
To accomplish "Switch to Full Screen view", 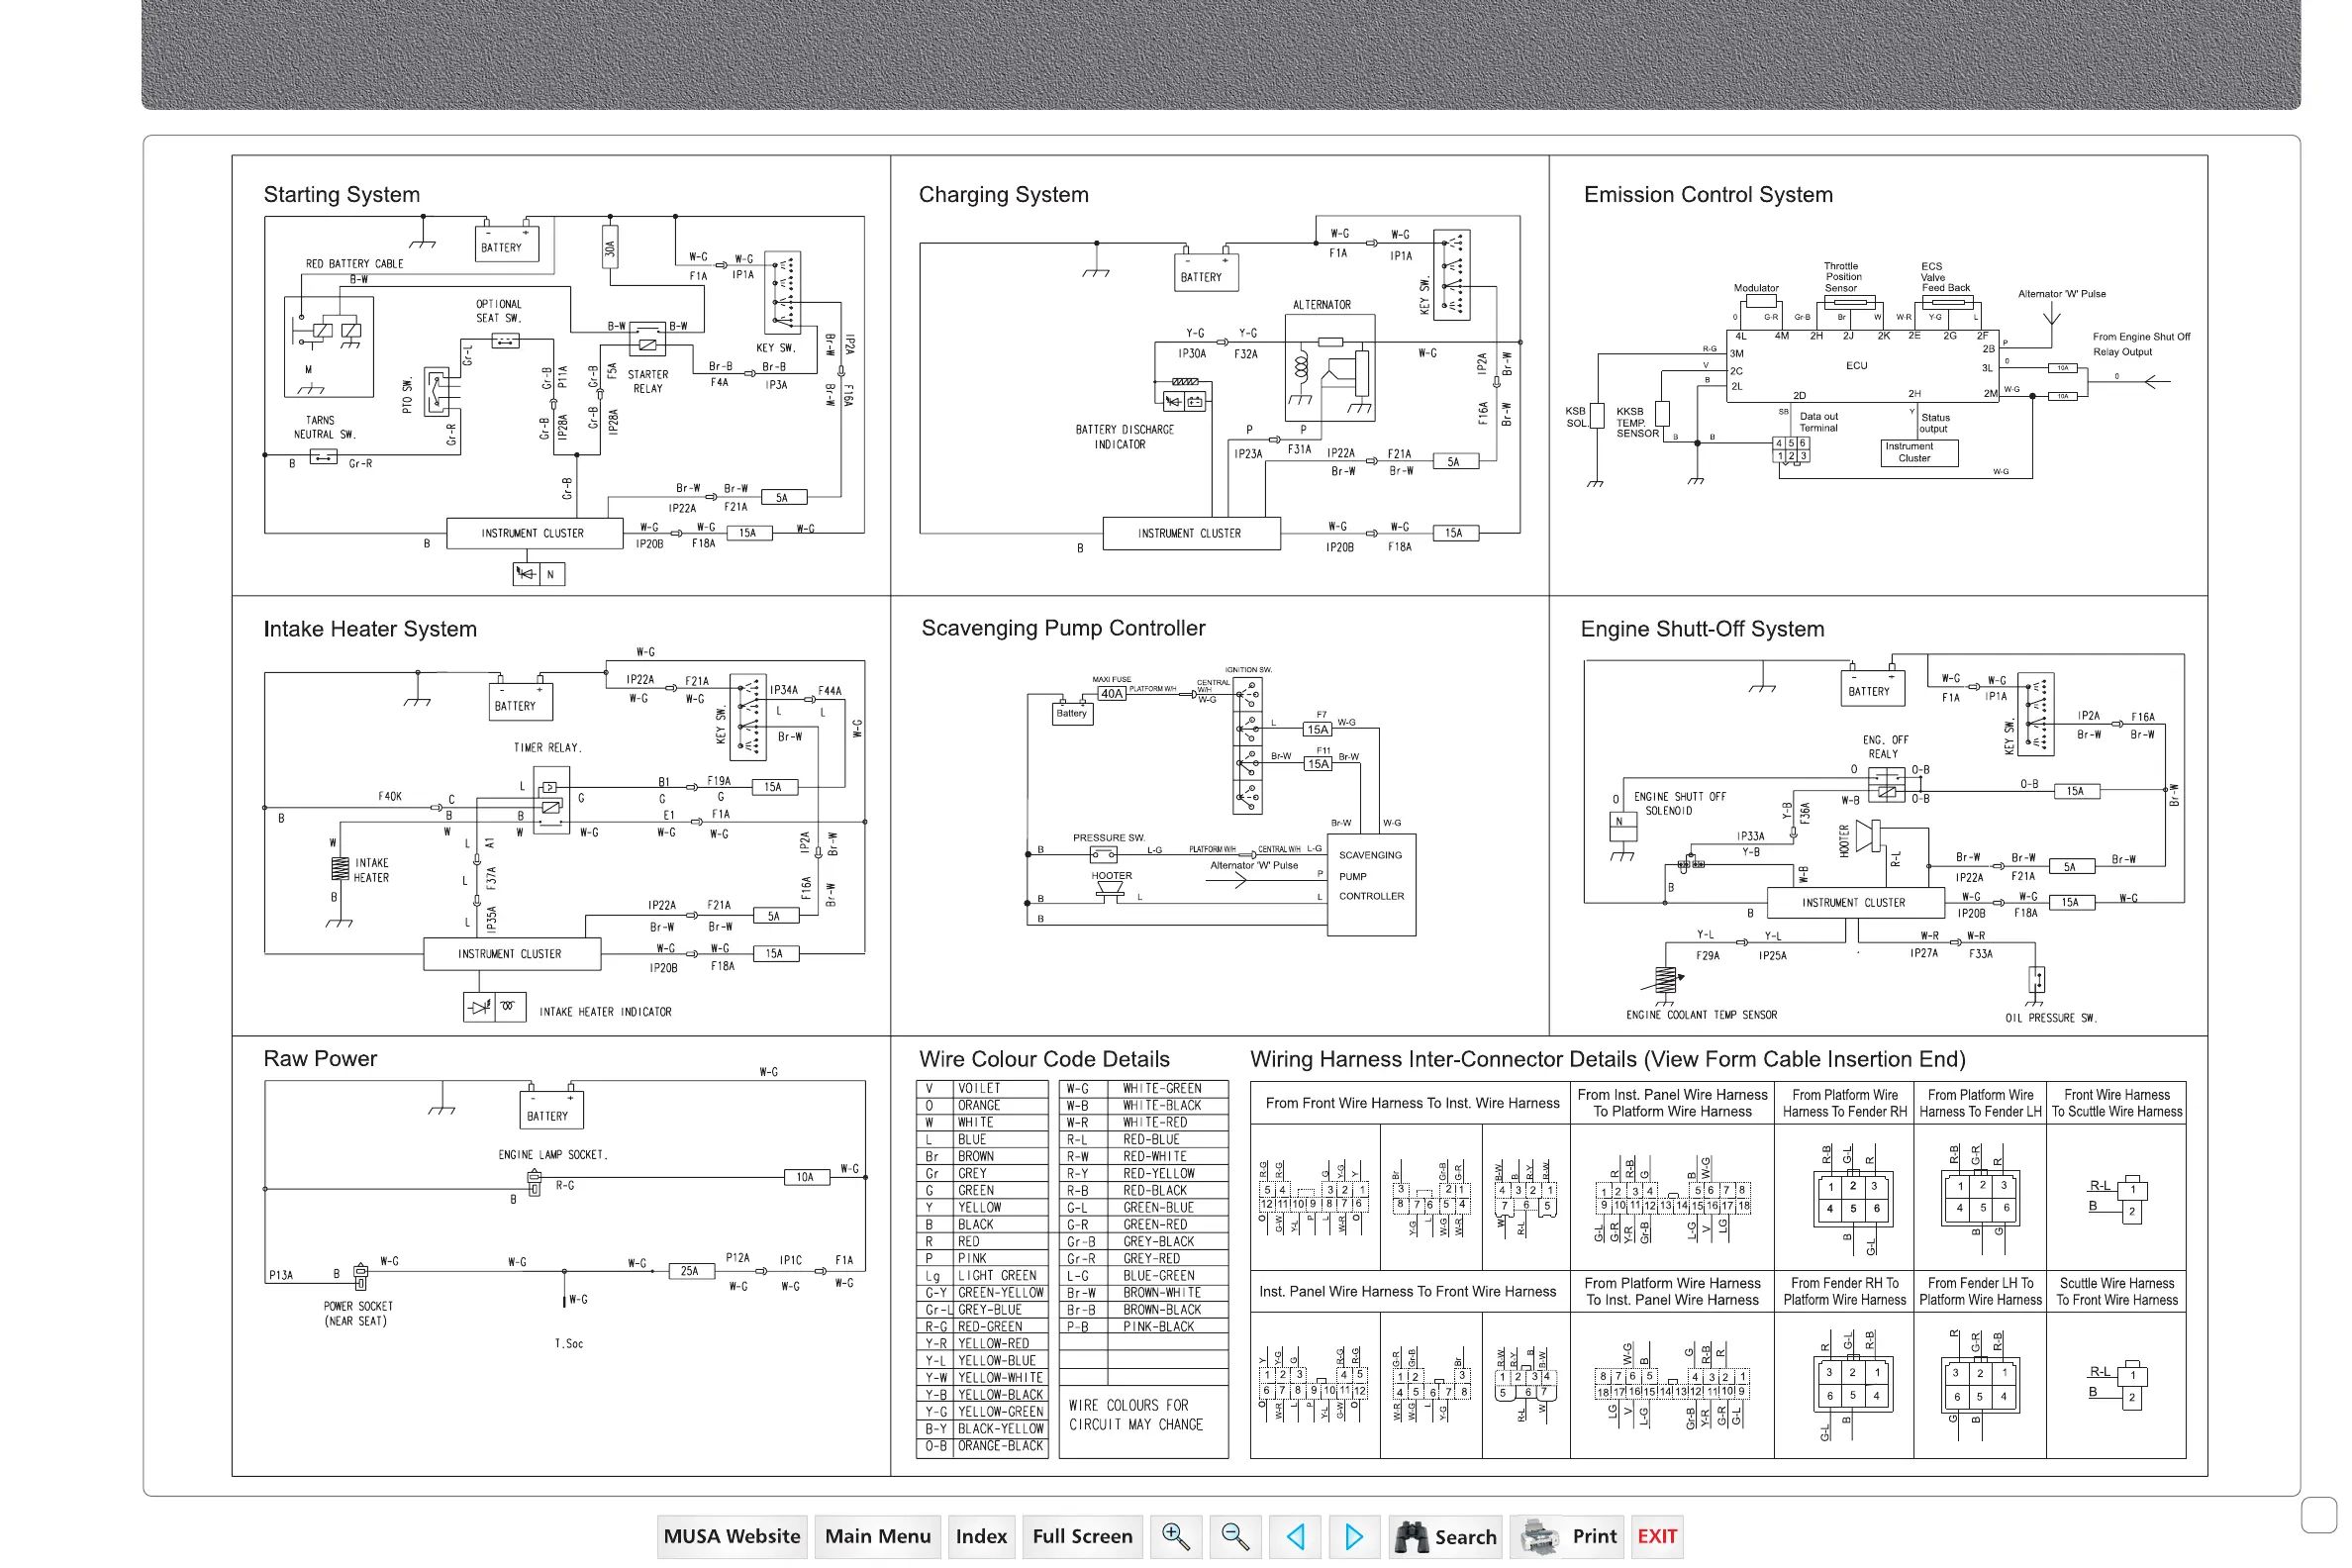I will 1082,1536.
